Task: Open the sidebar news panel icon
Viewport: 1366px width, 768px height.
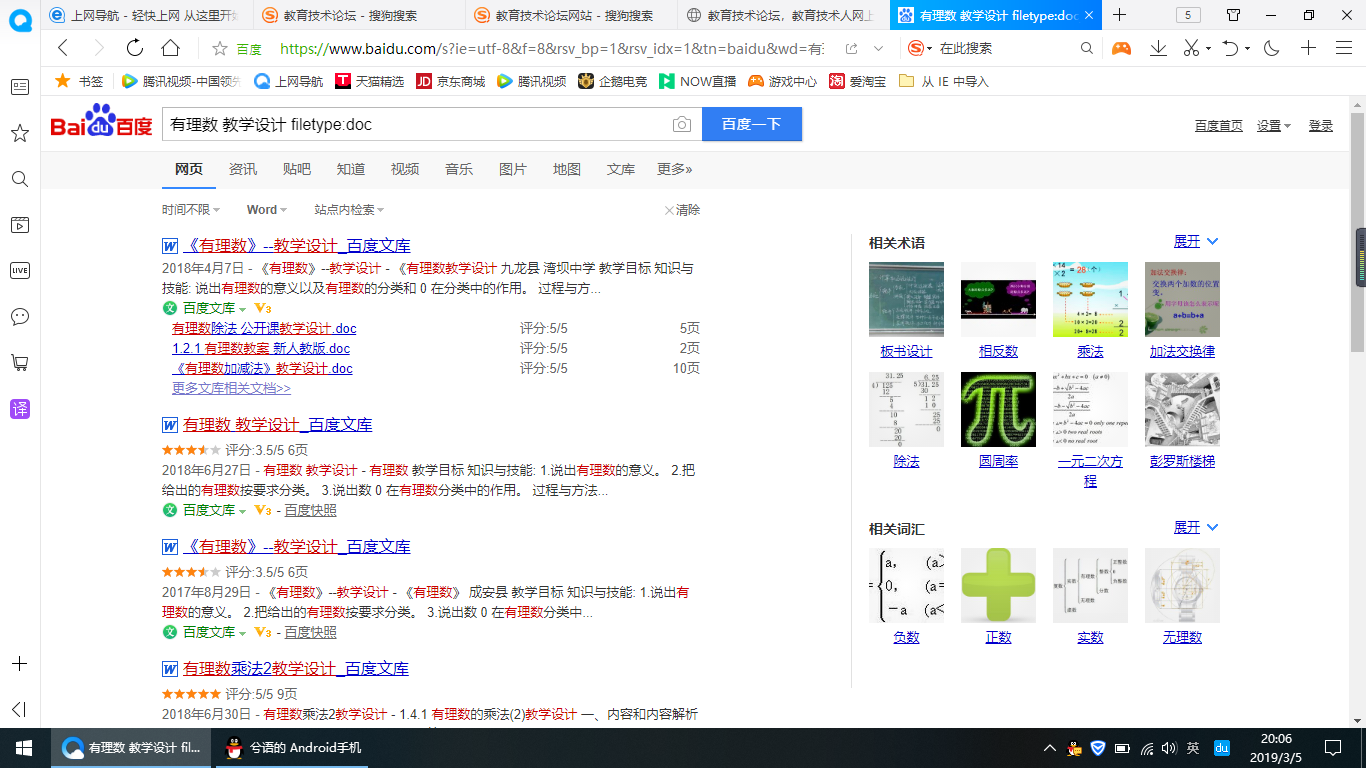Action: 20,87
